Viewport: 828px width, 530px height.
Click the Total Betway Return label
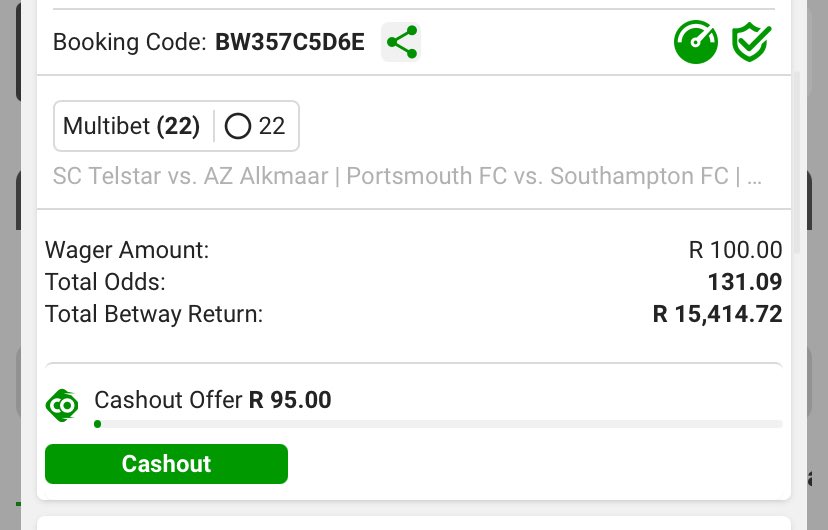point(154,314)
